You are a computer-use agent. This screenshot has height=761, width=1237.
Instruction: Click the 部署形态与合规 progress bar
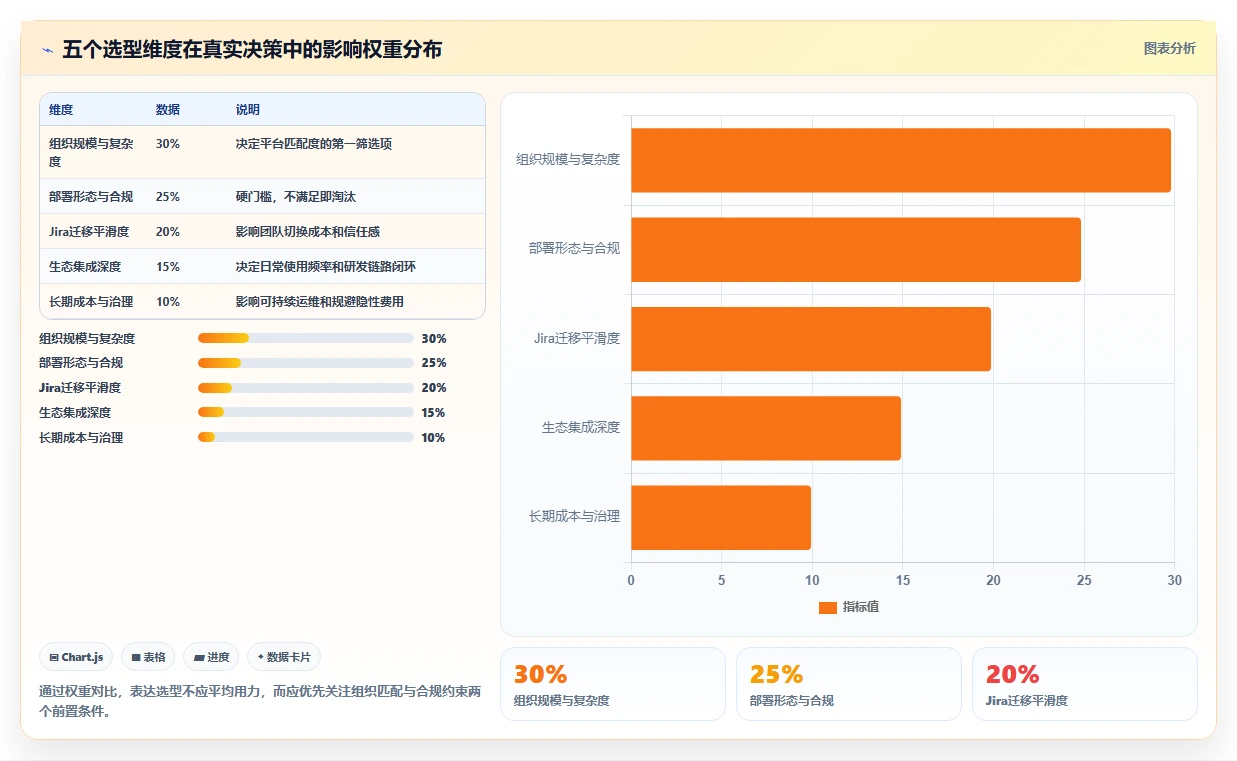[x=306, y=363]
